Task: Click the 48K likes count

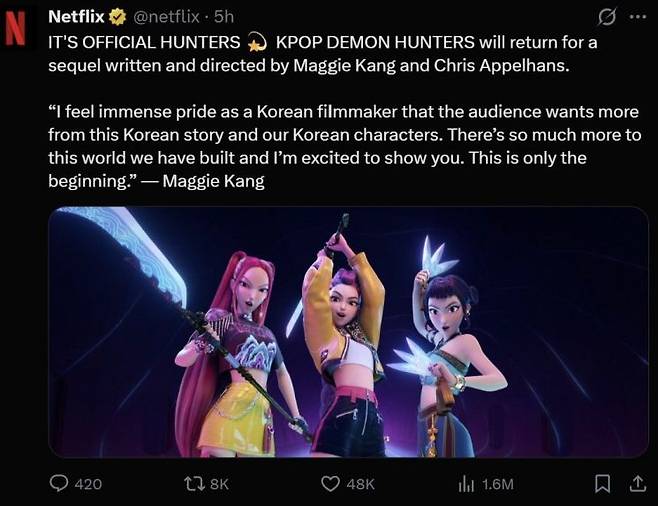Action: [360, 484]
